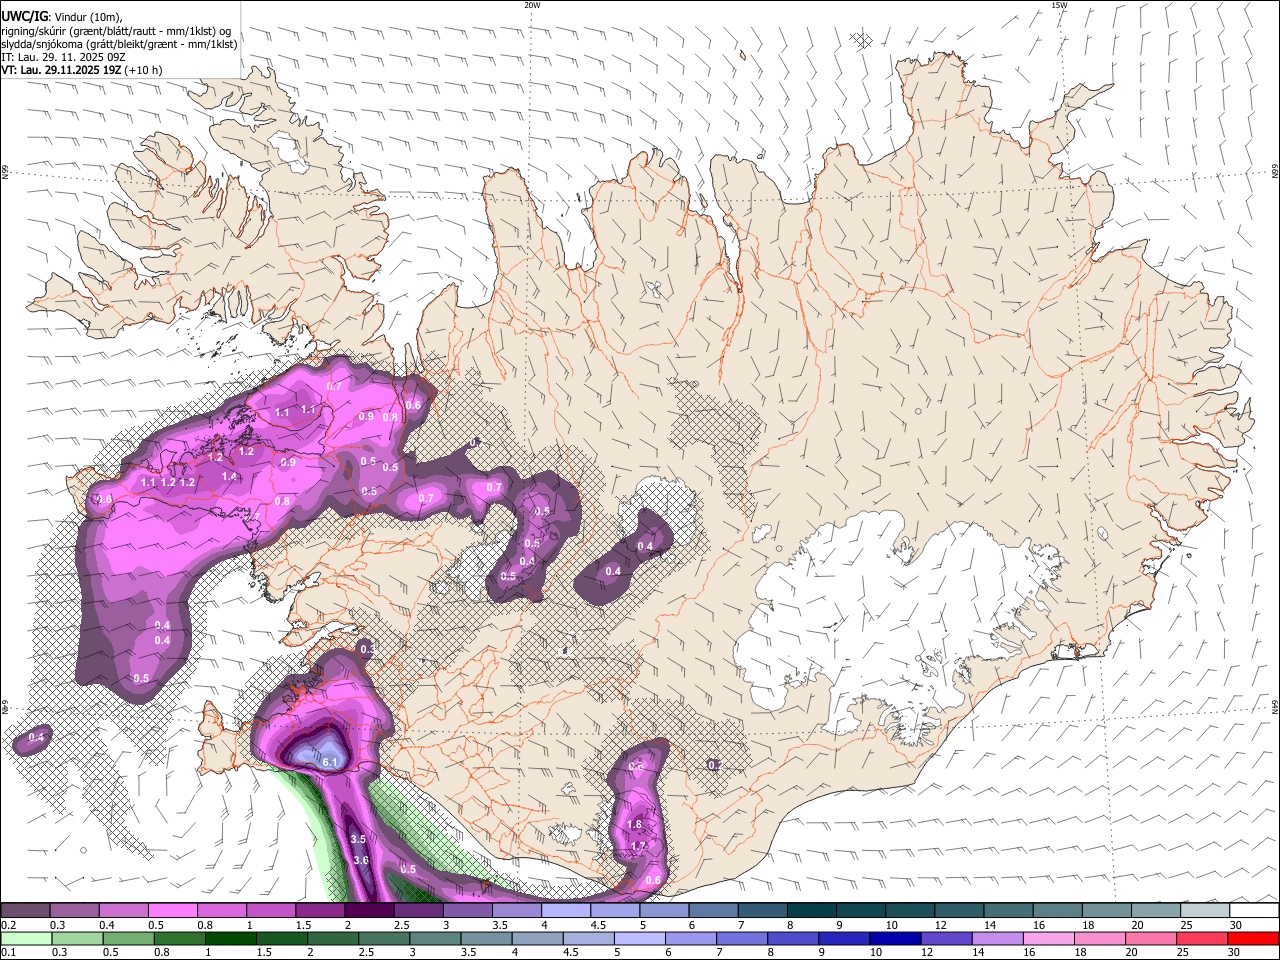Click the 'slydda/snjókoma (grátt/bleikt/grænt' description line
This screenshot has height=960, width=1280.
click(119, 44)
